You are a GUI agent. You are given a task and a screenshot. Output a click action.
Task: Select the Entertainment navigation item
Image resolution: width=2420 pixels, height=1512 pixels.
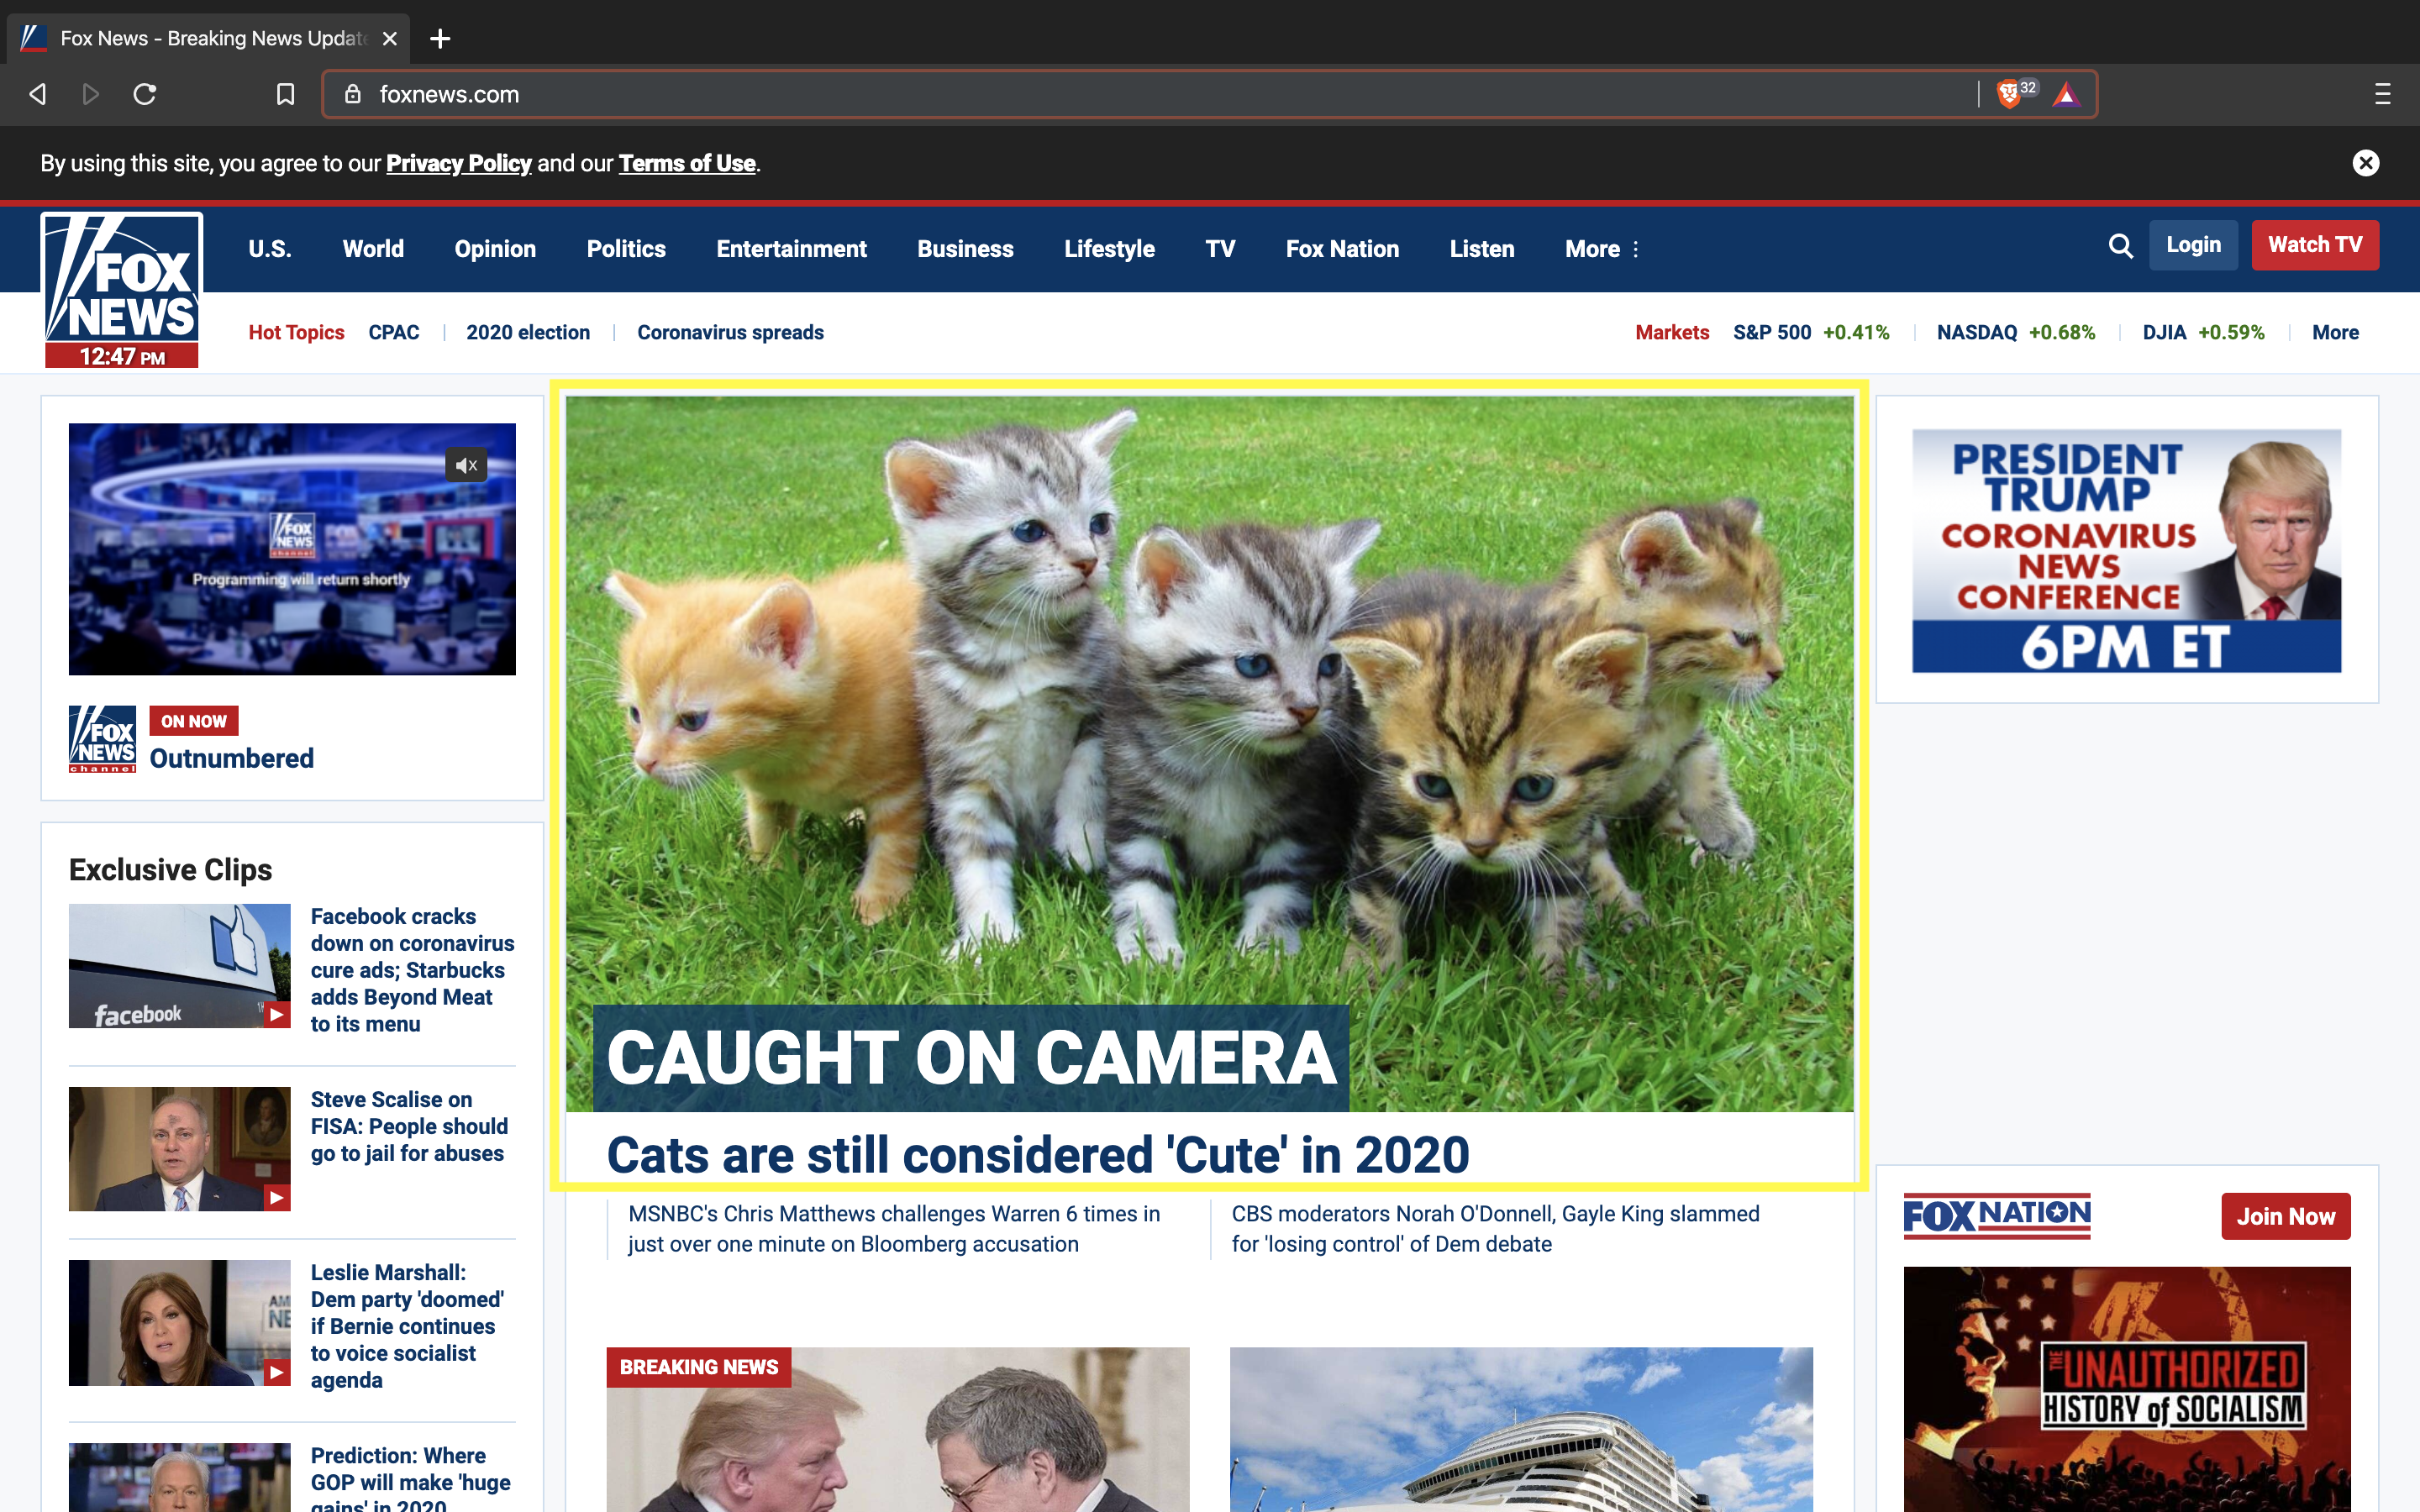(x=791, y=249)
